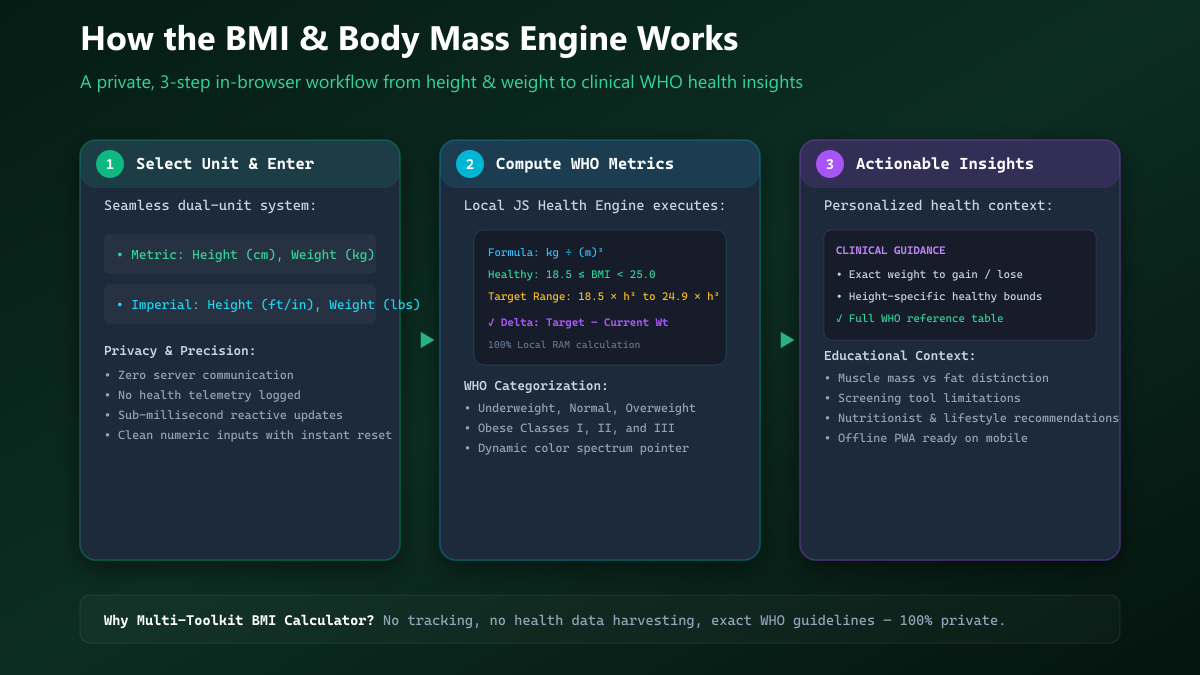Image resolution: width=1200 pixels, height=675 pixels.
Task: Select the Metric height and weight option
Action: [240, 254]
